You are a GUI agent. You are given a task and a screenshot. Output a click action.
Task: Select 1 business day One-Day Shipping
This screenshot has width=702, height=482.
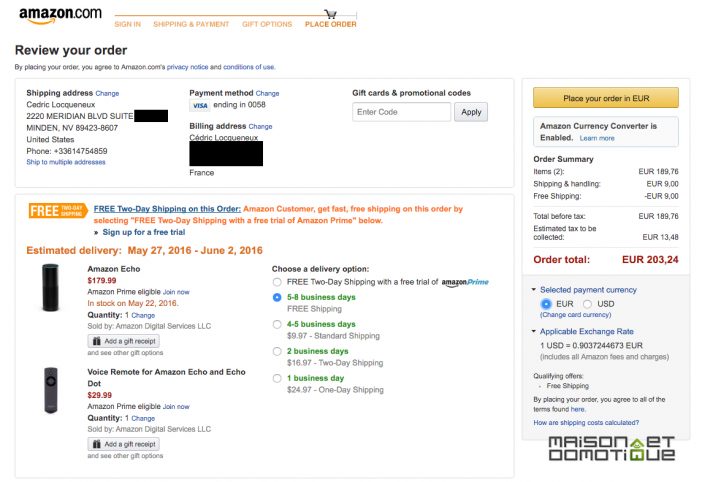click(277, 378)
